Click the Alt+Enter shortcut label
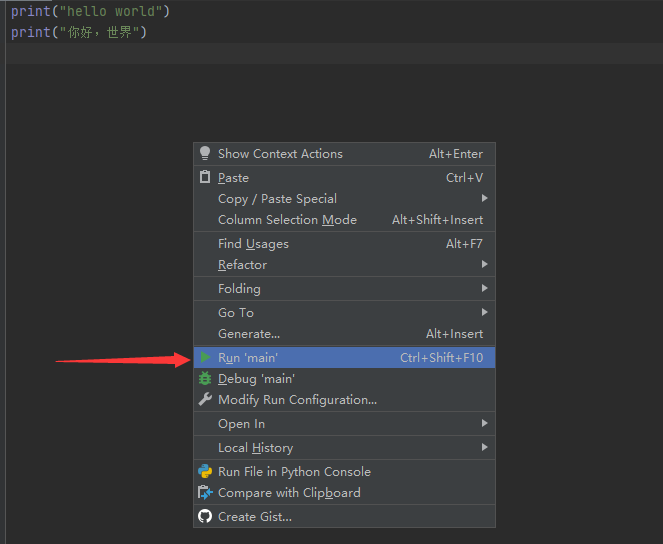Viewport: 663px width, 544px height. click(456, 154)
